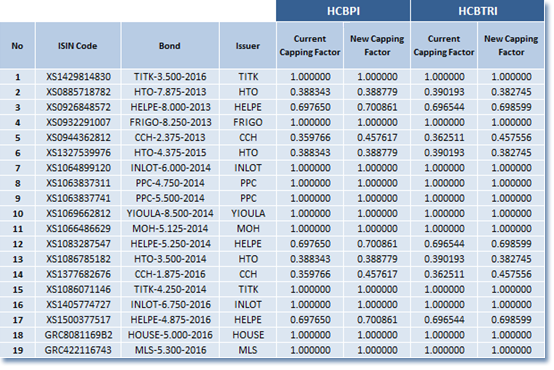Select the ISIN Code column header
This screenshot has height=370, width=554.
[78, 46]
